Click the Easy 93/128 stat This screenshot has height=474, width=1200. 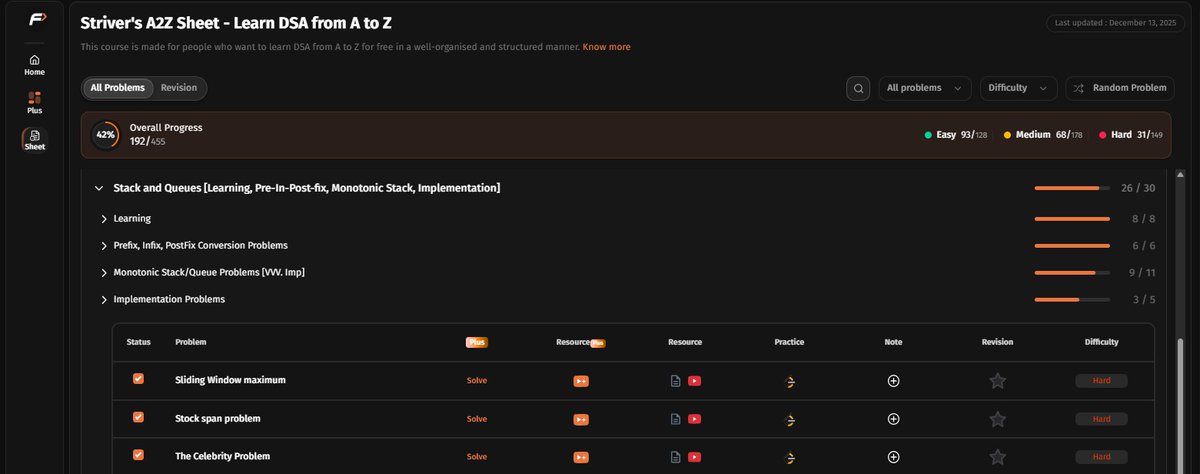tap(956, 134)
